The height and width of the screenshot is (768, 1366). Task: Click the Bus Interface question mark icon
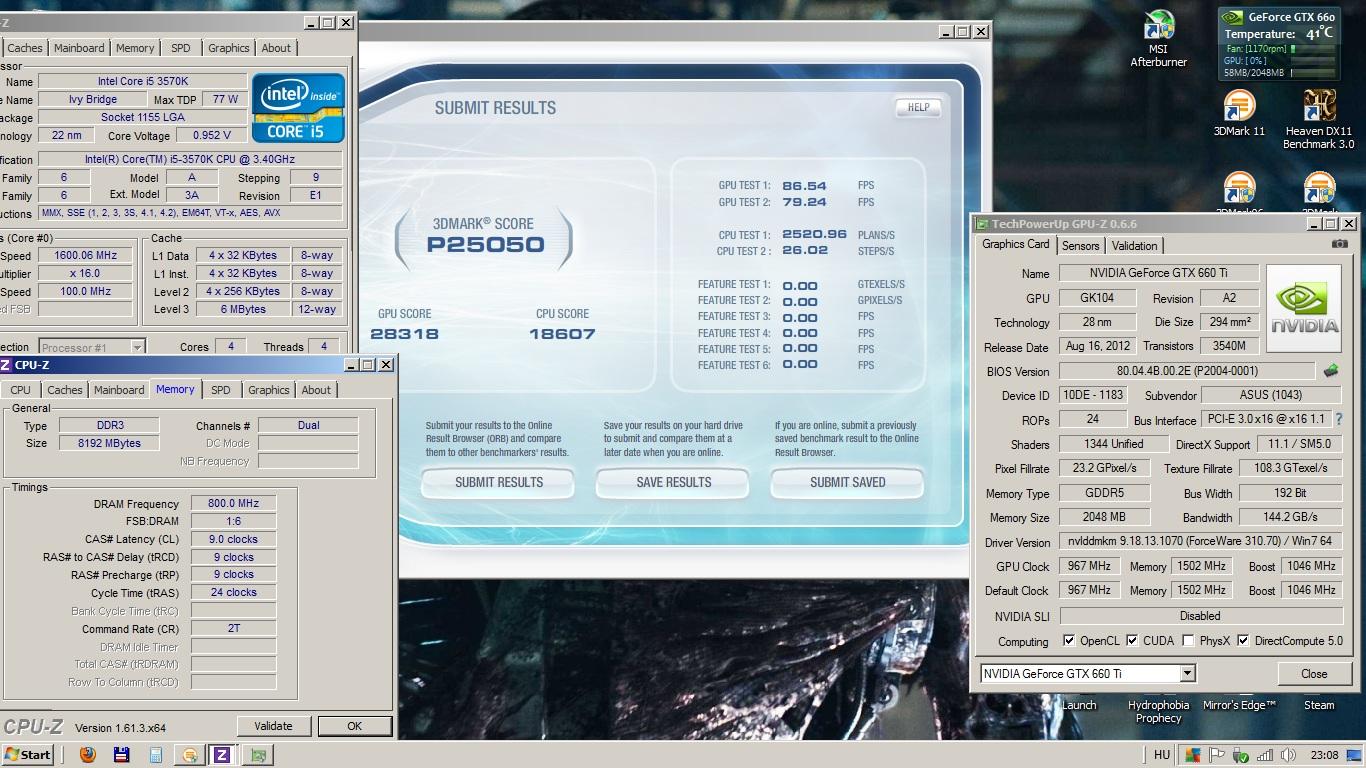click(1339, 420)
